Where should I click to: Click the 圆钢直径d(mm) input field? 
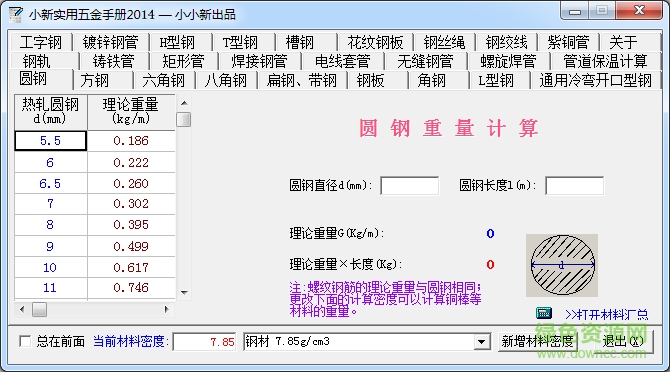pyautogui.click(x=409, y=186)
